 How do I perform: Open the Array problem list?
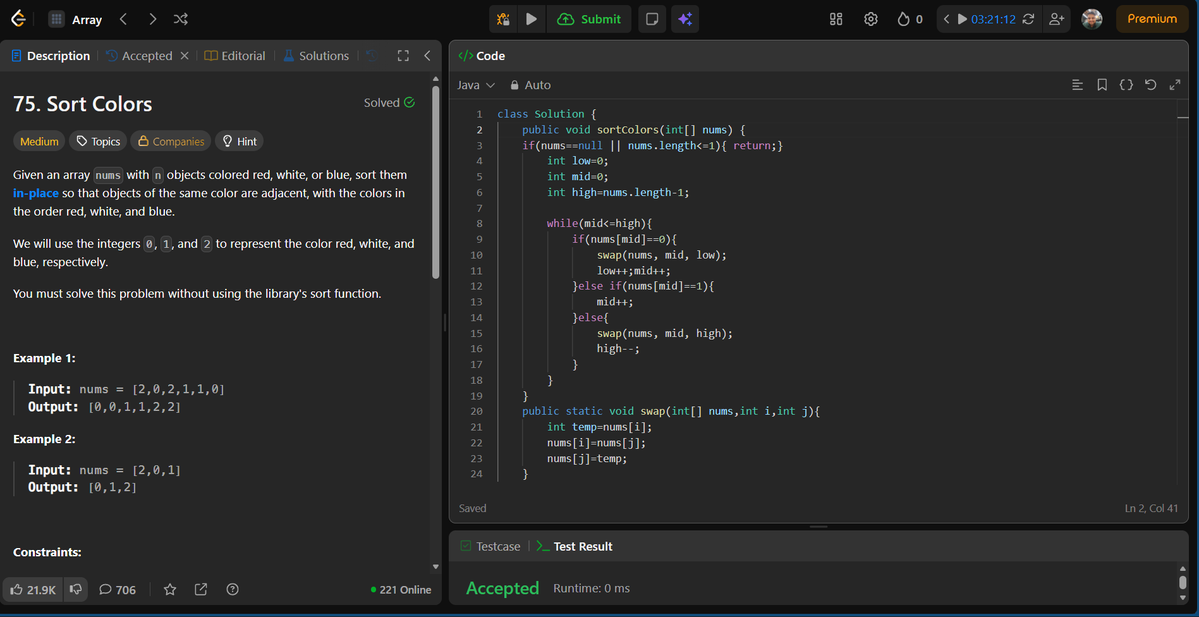(75, 20)
